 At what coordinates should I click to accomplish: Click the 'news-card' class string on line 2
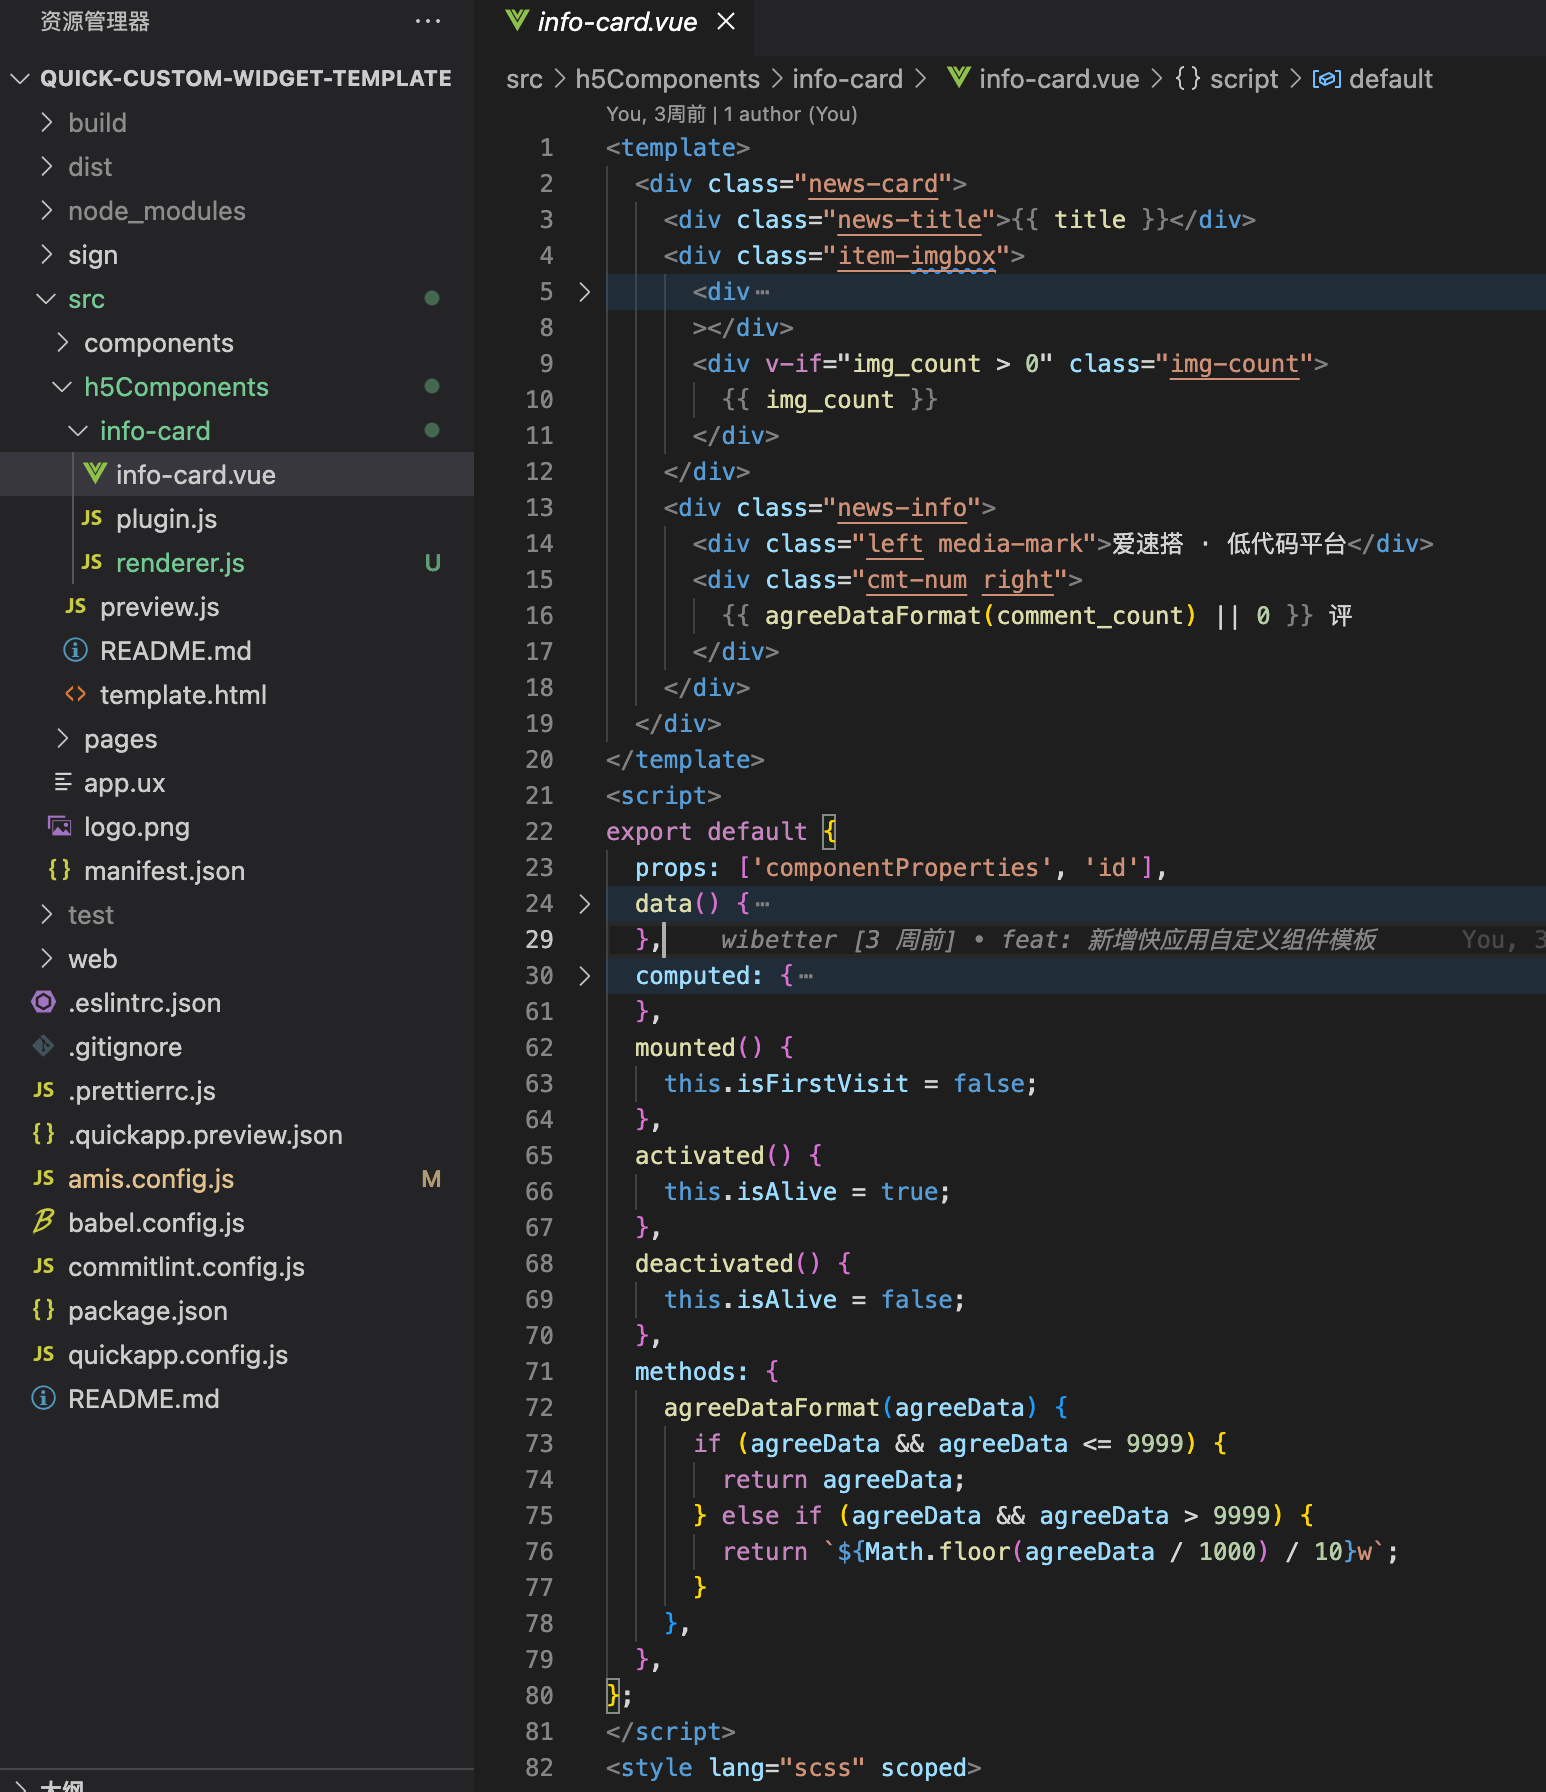tap(873, 184)
